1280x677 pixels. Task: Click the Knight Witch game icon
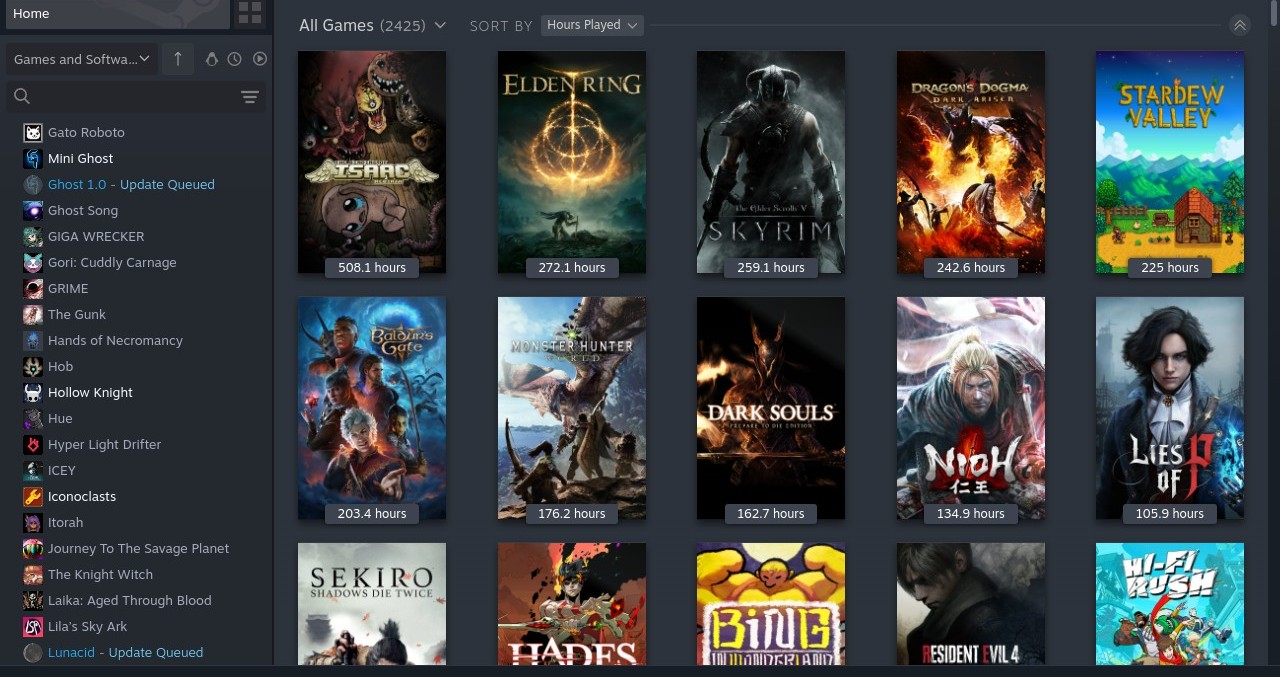[x=33, y=574]
